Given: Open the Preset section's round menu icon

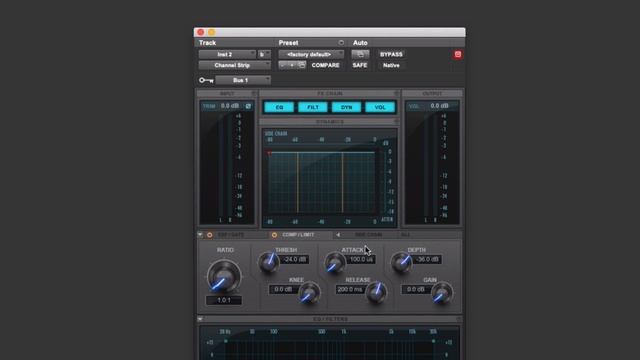Looking at the screenshot, I should point(341,42).
